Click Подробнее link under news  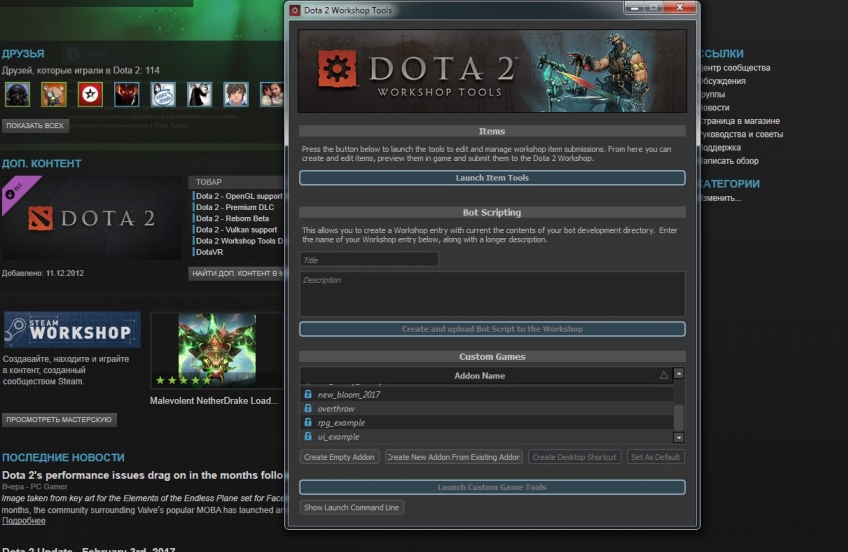[24, 521]
